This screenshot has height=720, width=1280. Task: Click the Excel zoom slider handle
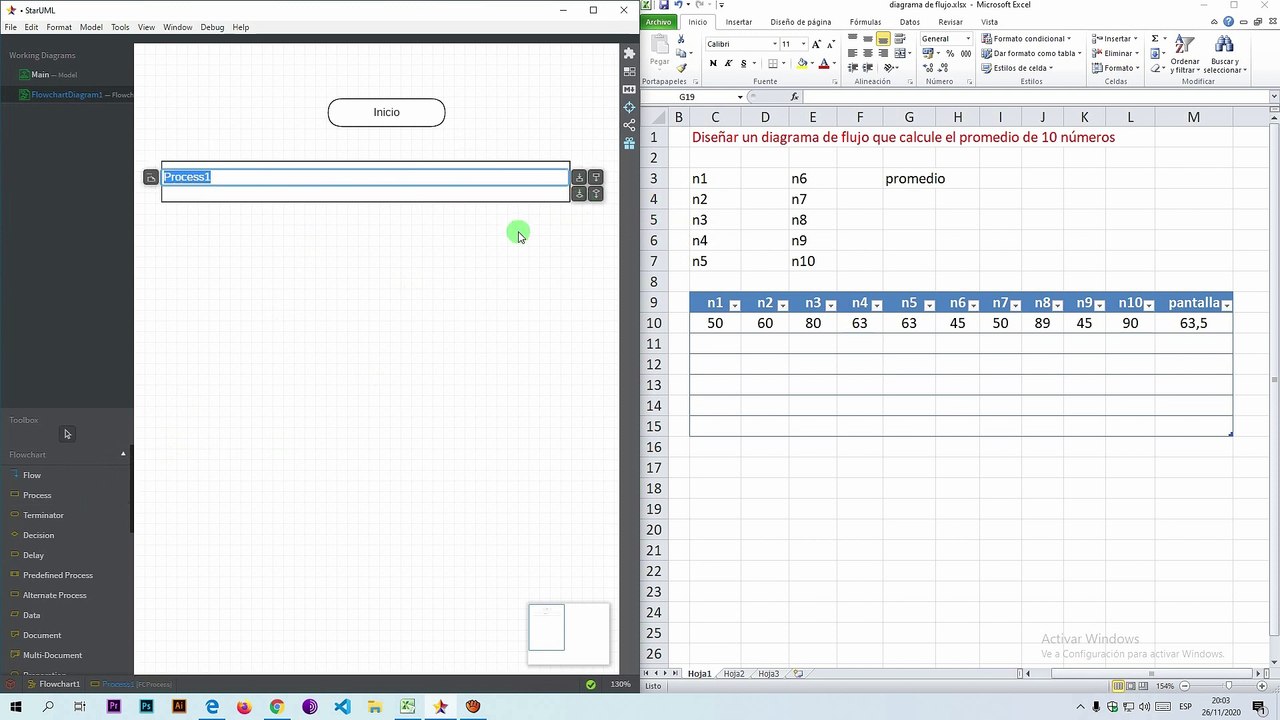(1228, 686)
